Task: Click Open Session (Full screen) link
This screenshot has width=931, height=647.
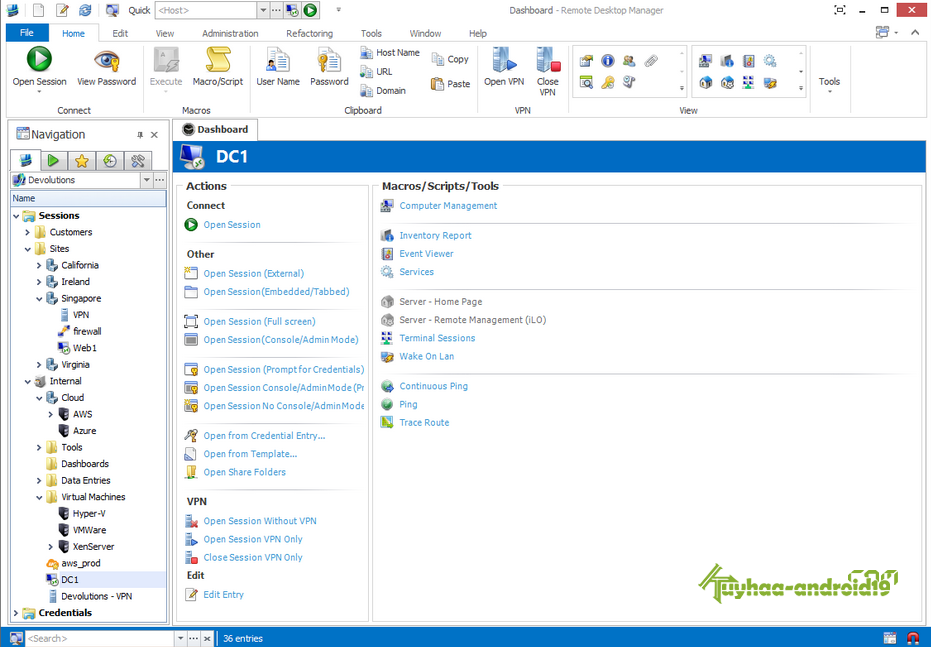Action: click(259, 322)
